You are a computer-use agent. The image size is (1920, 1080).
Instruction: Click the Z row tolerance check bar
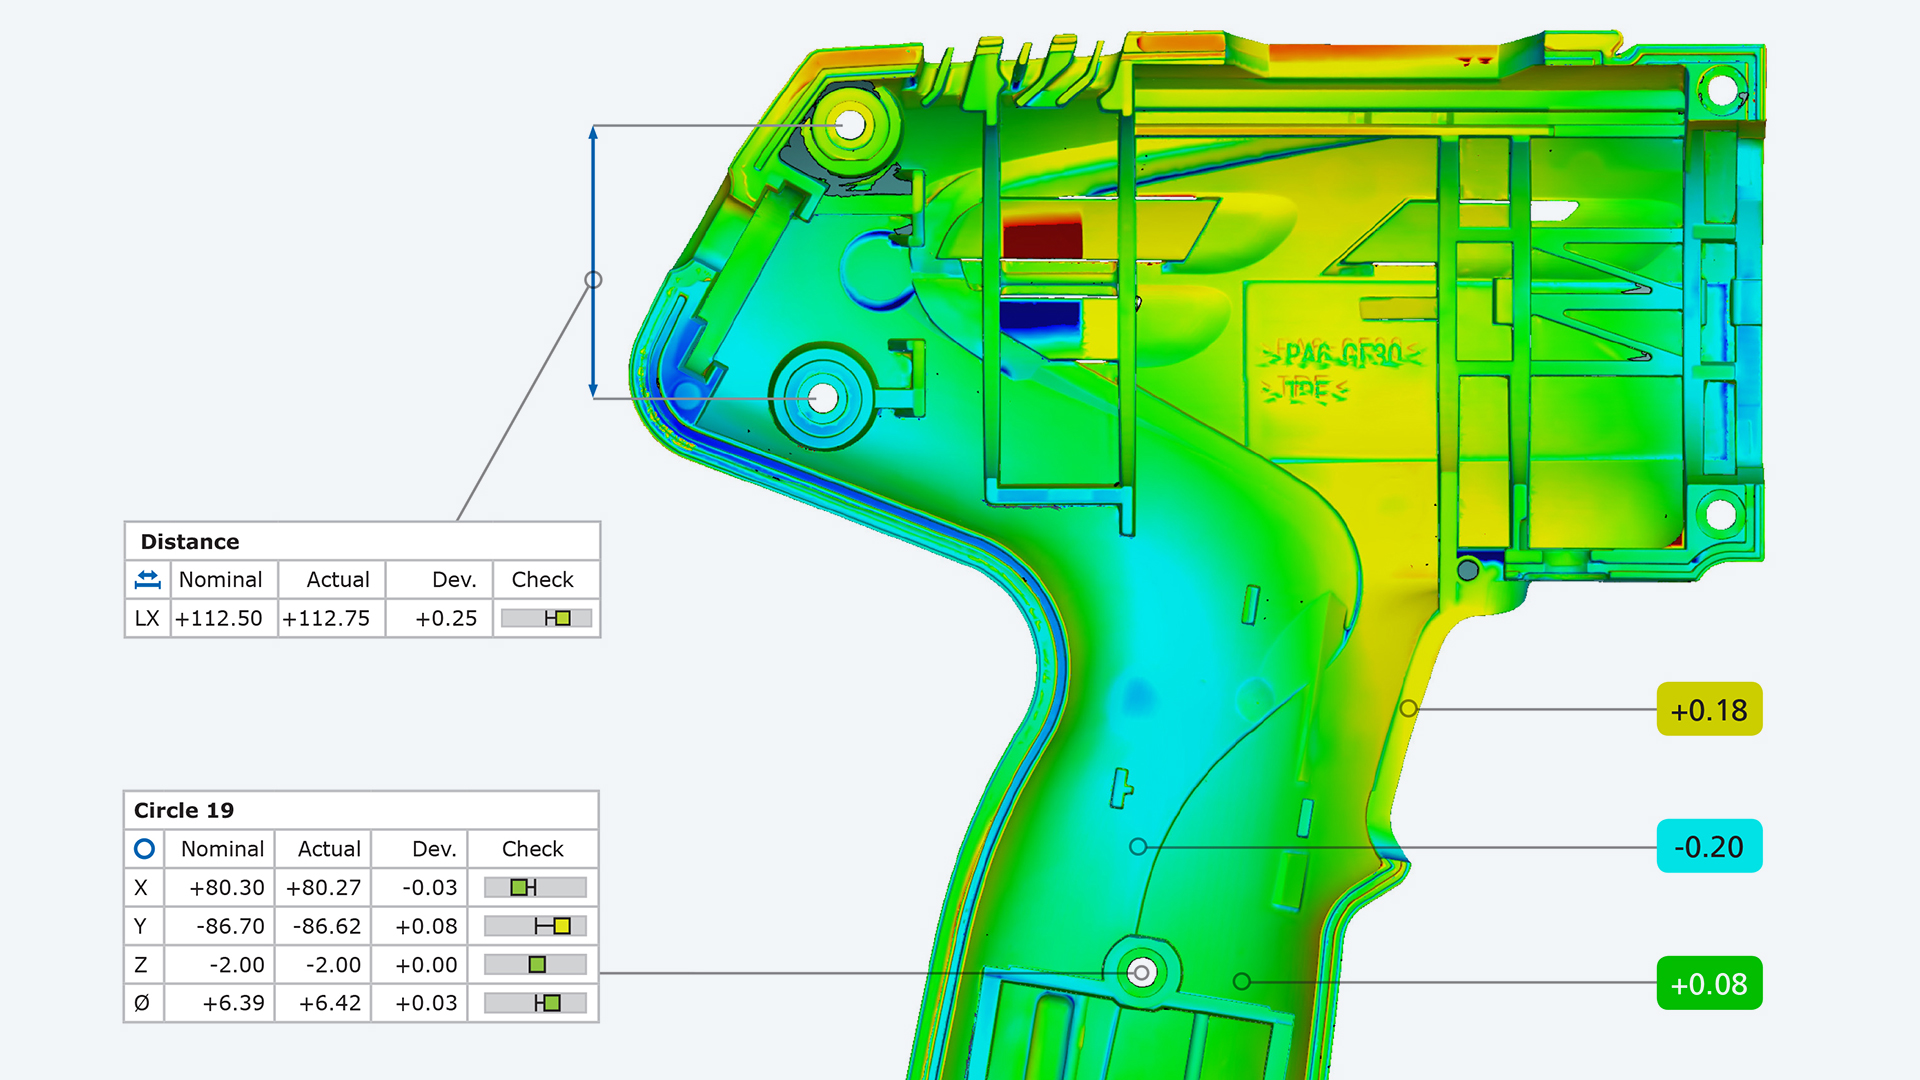point(535,965)
